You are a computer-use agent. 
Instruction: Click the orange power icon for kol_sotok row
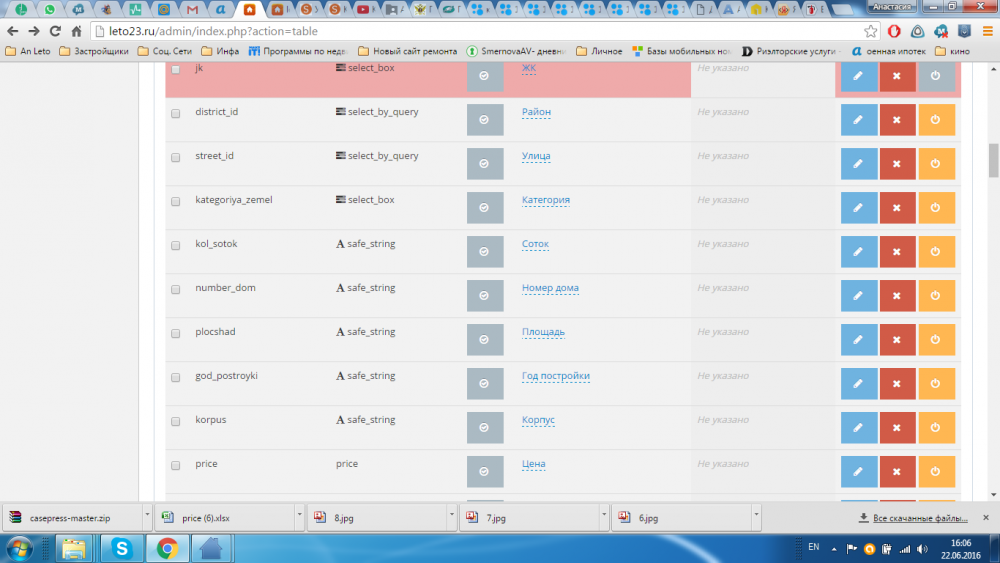[936, 251]
